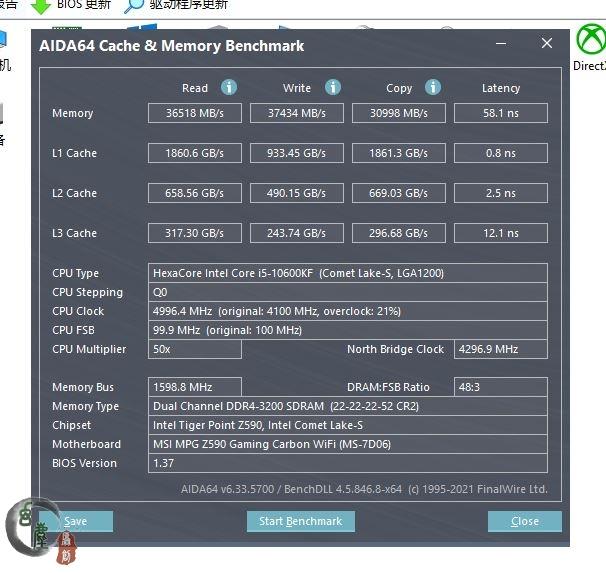
Task: Select Memory read value 36518 MB/s
Action: coord(195,113)
